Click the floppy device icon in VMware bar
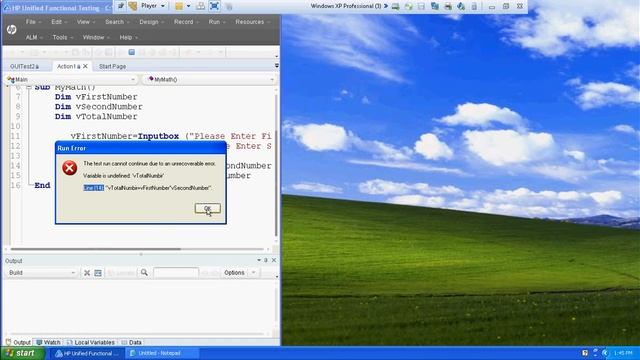This screenshot has height=360, width=640. click(422, 6)
